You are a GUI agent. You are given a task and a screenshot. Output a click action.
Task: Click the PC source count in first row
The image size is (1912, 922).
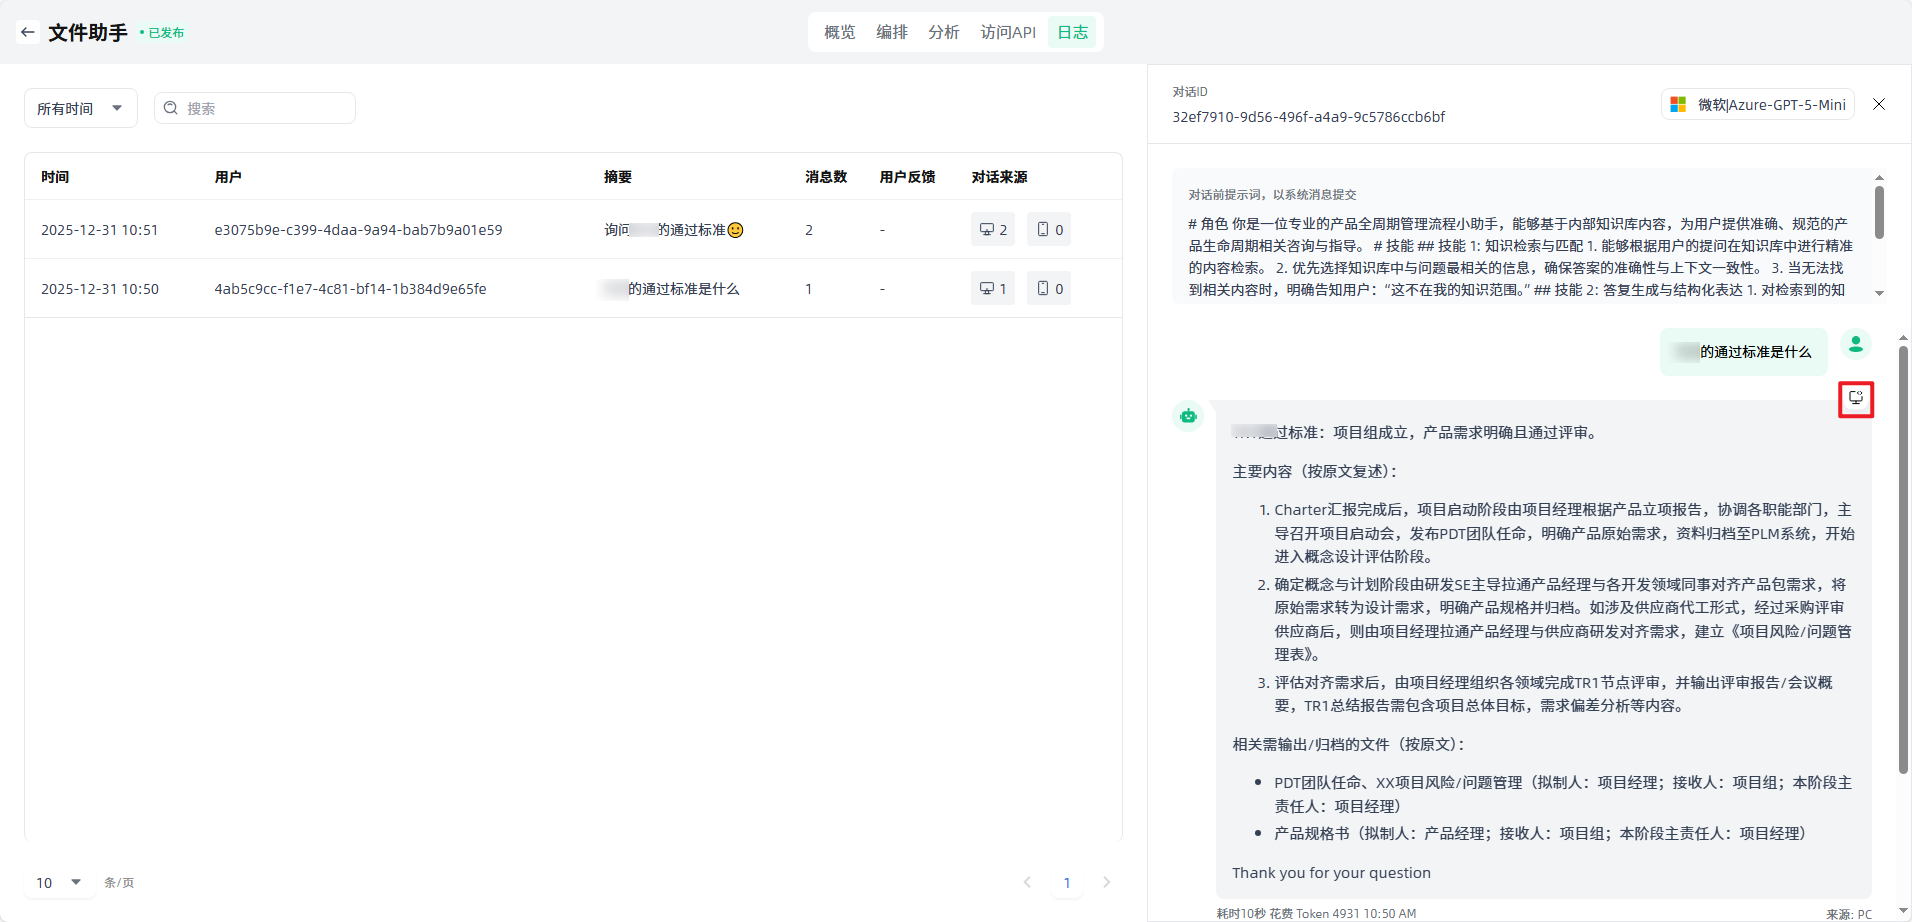click(993, 230)
